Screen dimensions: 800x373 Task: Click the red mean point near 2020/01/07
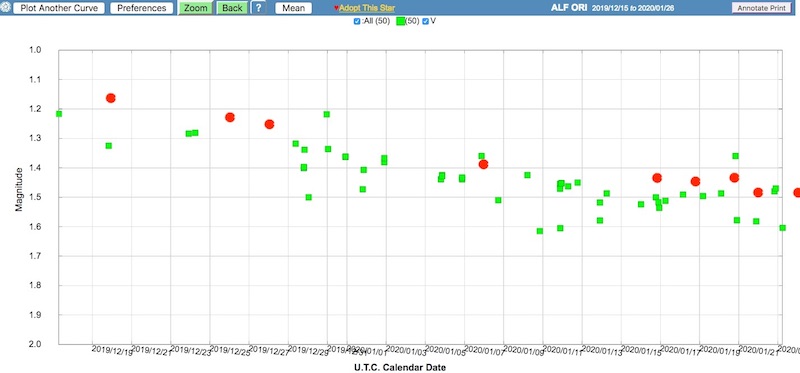pos(483,164)
